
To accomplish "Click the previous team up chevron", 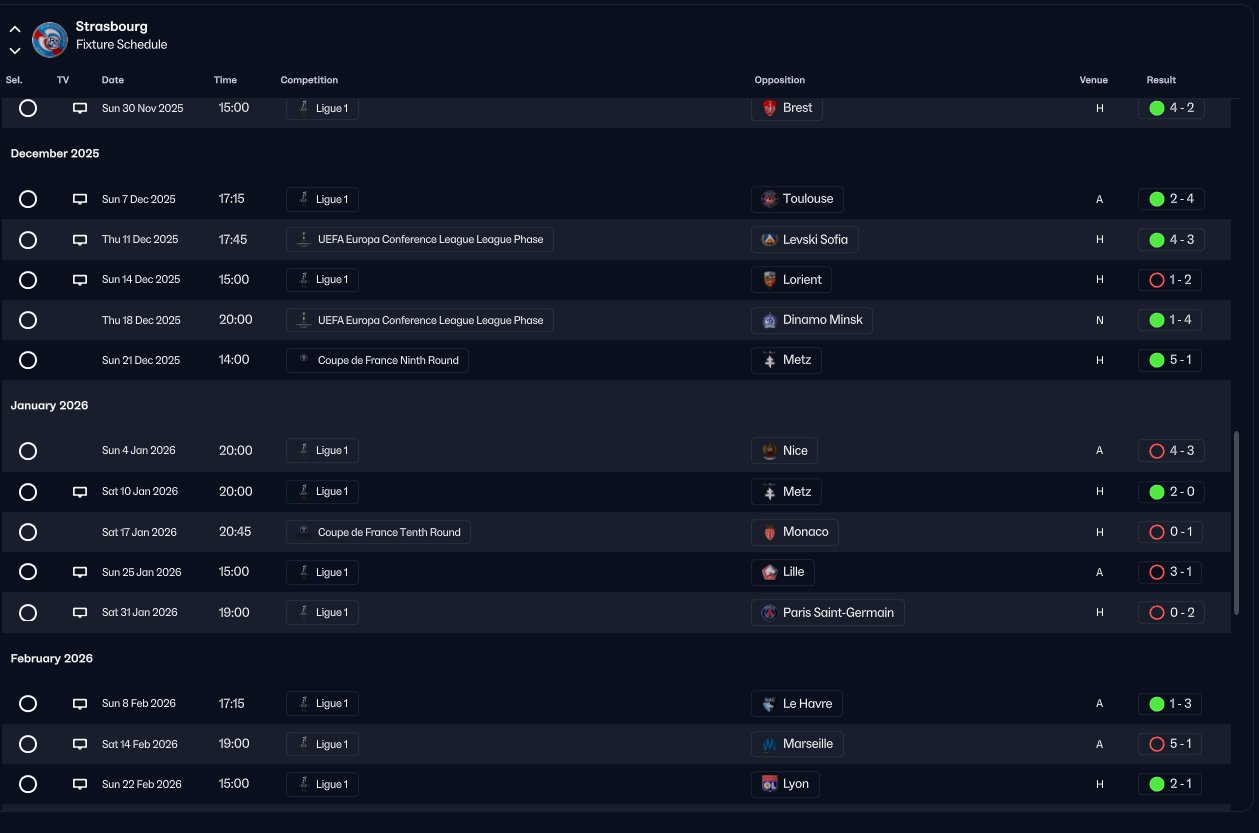I will [x=15, y=29].
